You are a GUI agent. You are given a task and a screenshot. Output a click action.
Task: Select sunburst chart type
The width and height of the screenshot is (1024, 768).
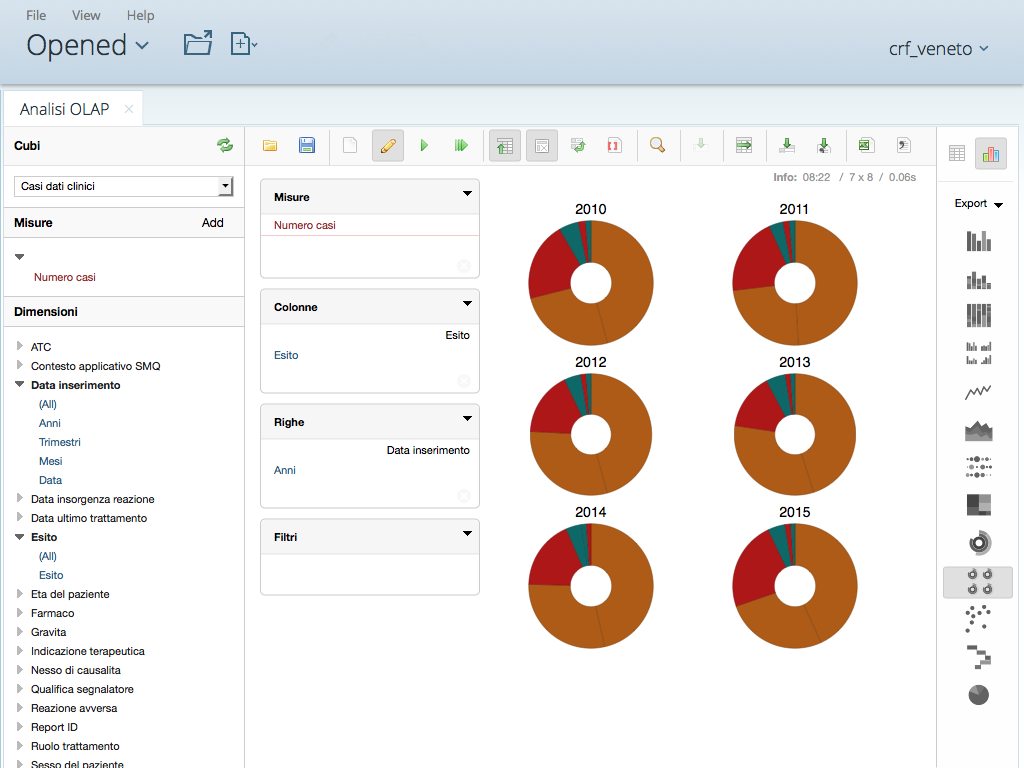pos(978,543)
